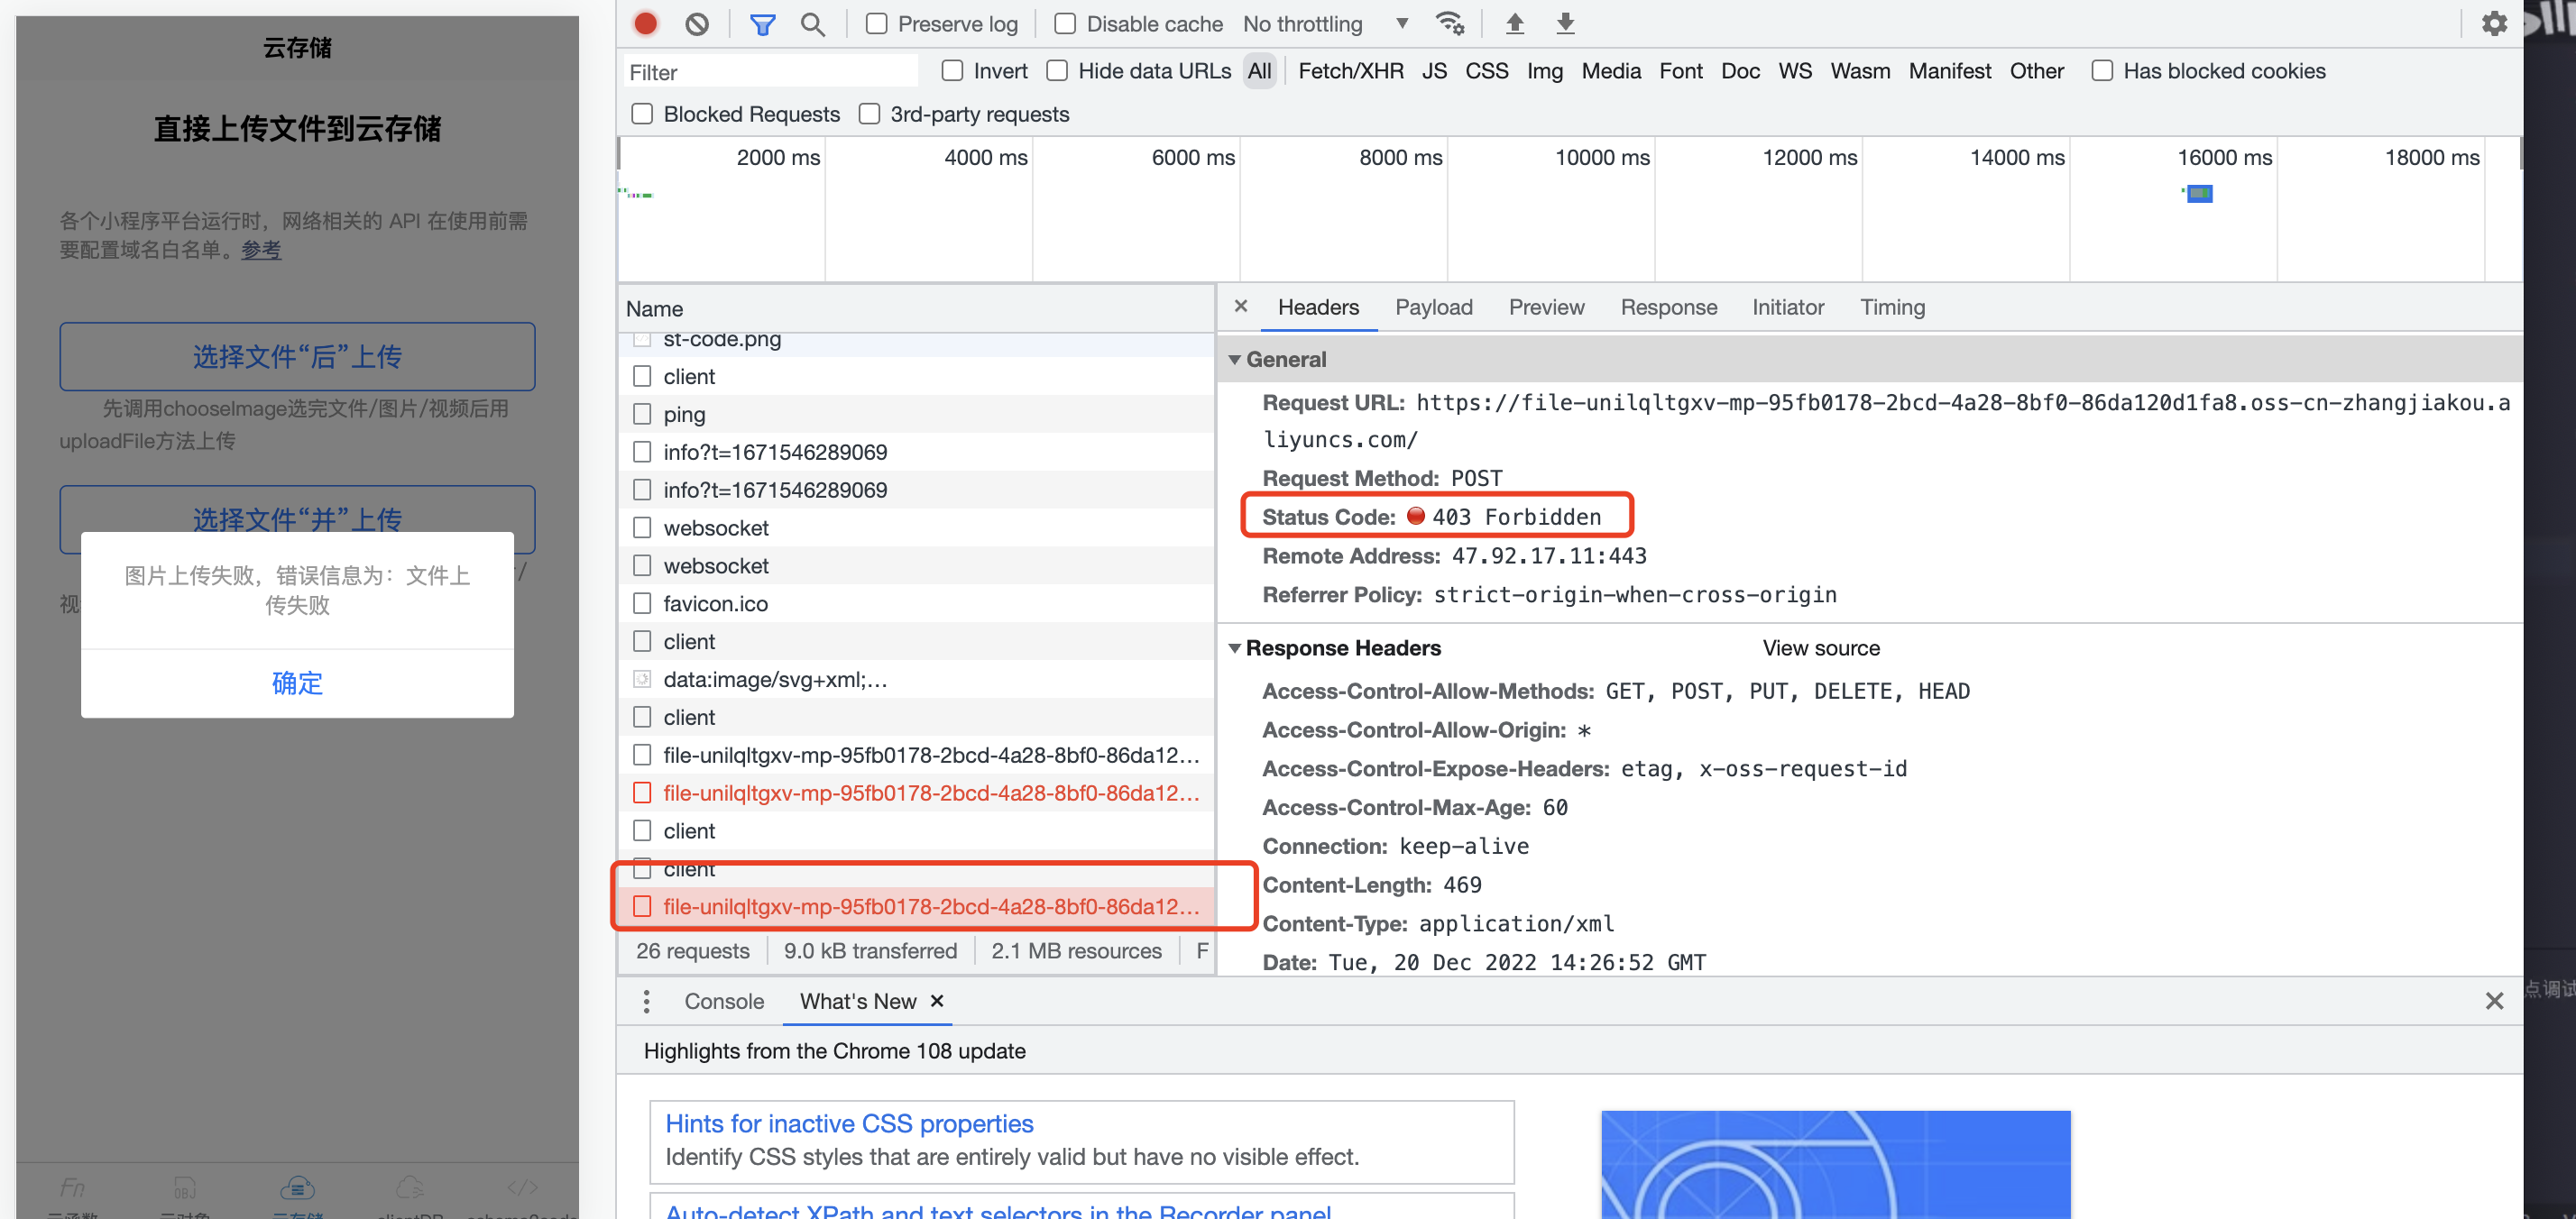Select the cloud storage bottom tab icon
This screenshot has width=2576, height=1219.
pyautogui.click(x=297, y=1187)
